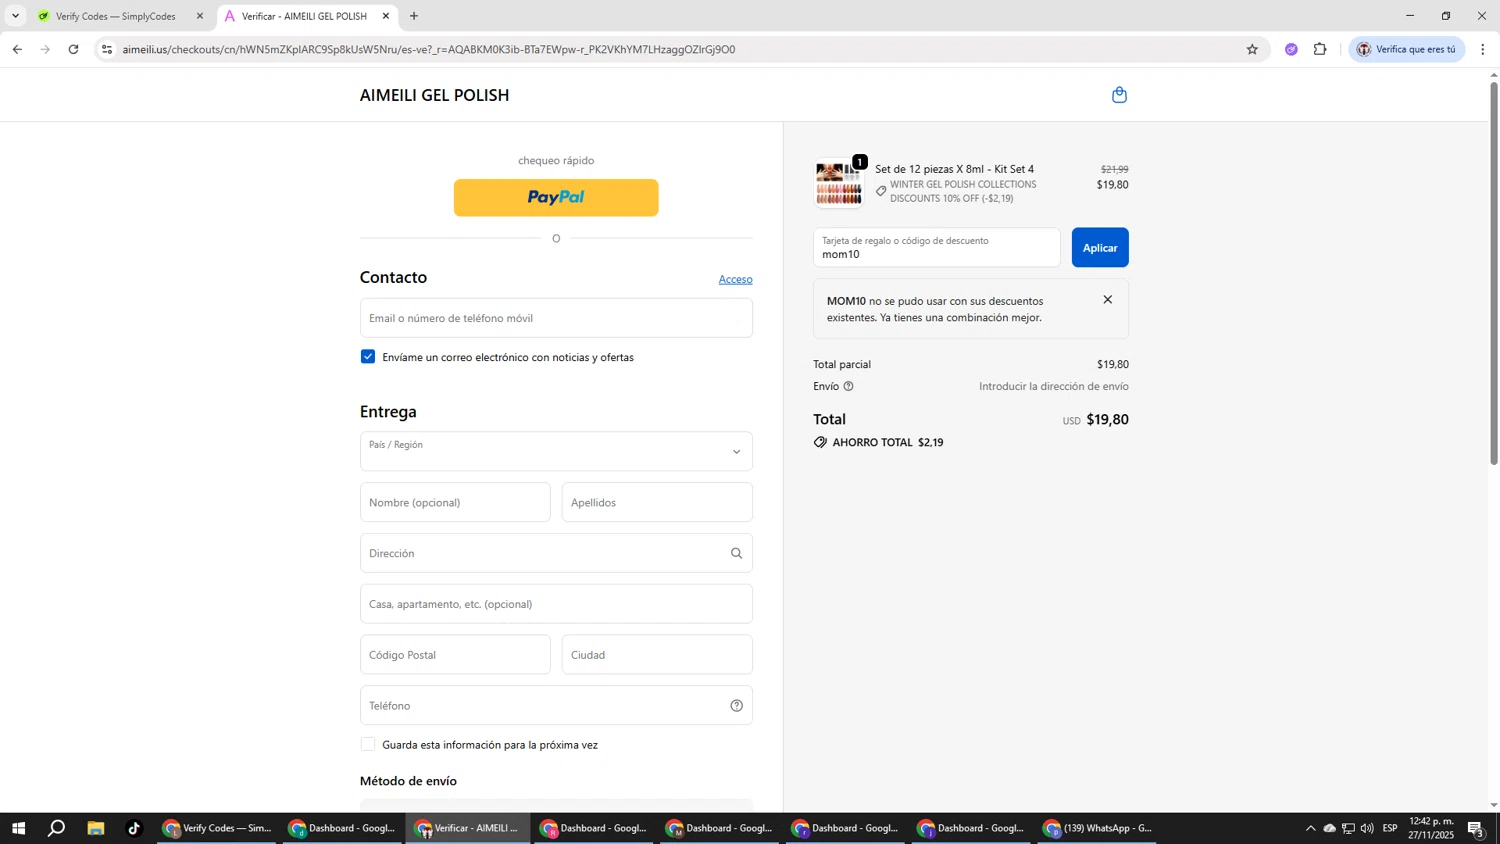
Task: Dismiss the MOM10 discount error message
Action: [x=1107, y=300]
